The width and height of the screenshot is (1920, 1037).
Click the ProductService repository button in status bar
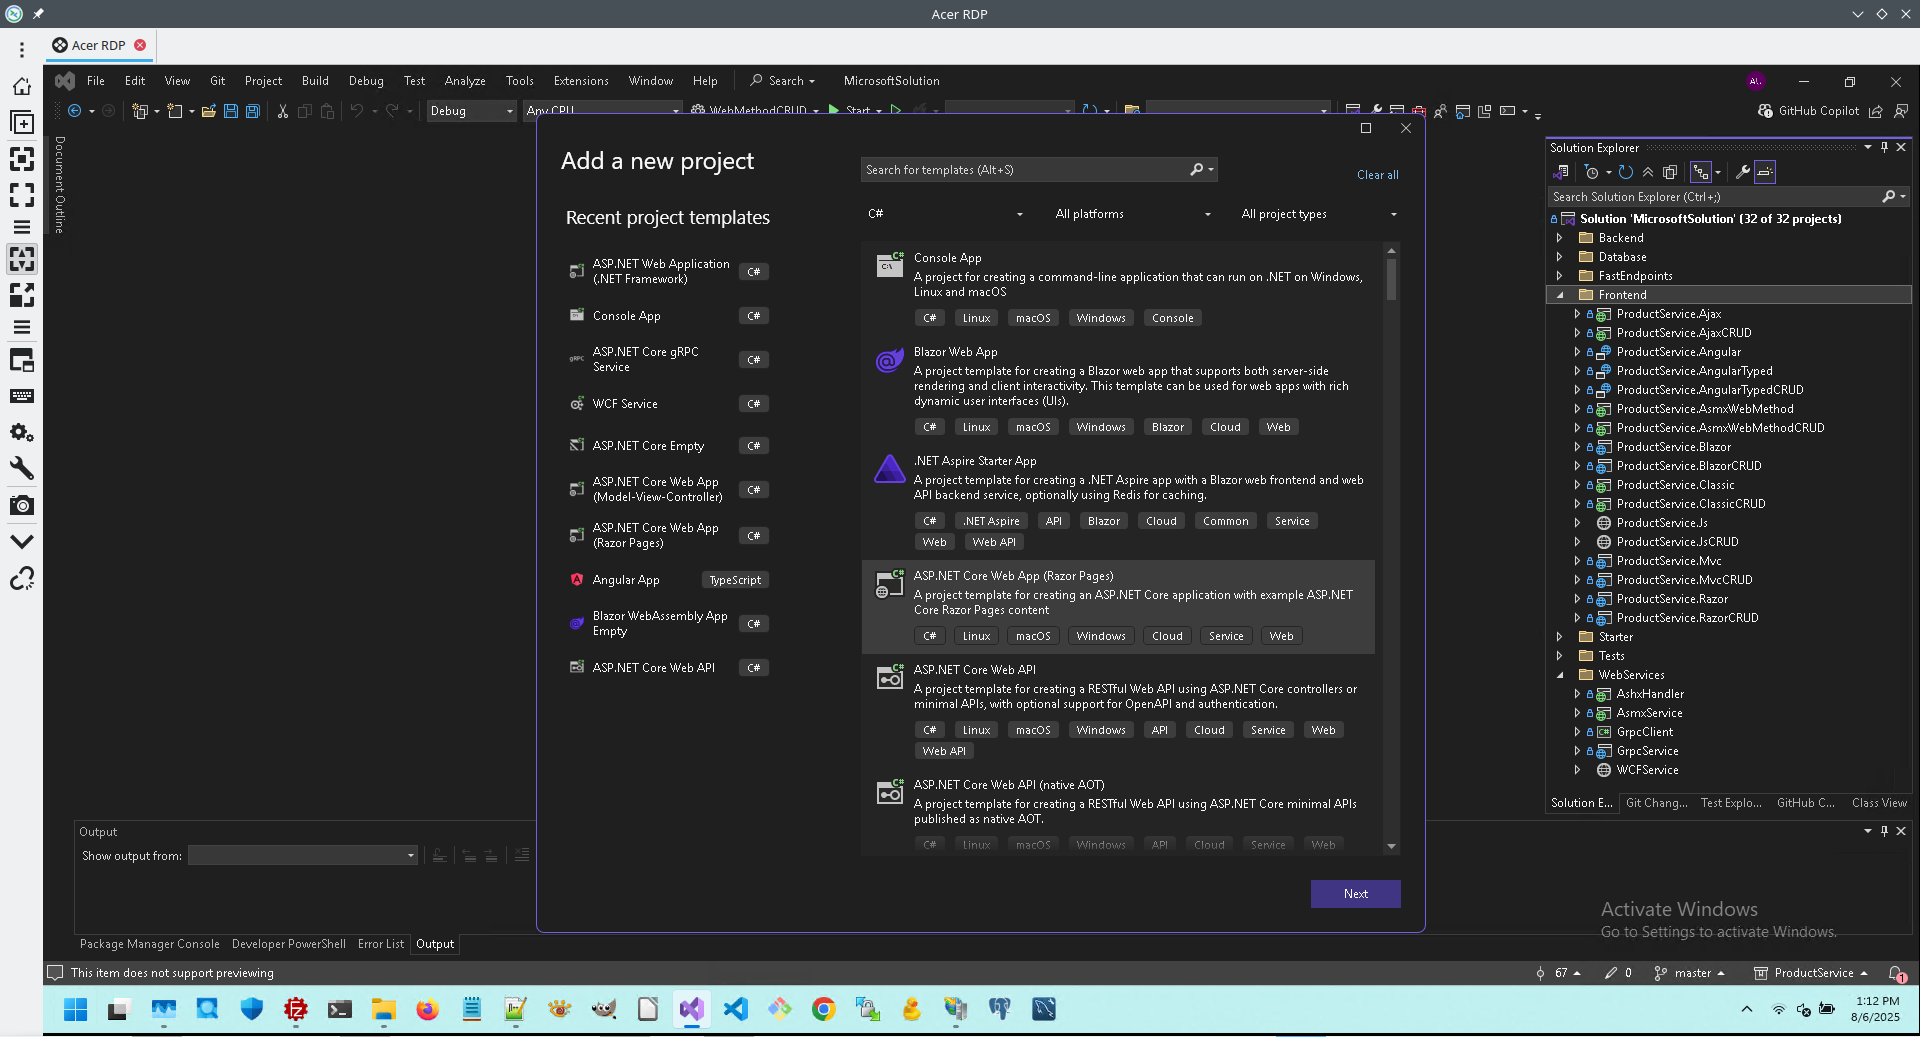1811,973
